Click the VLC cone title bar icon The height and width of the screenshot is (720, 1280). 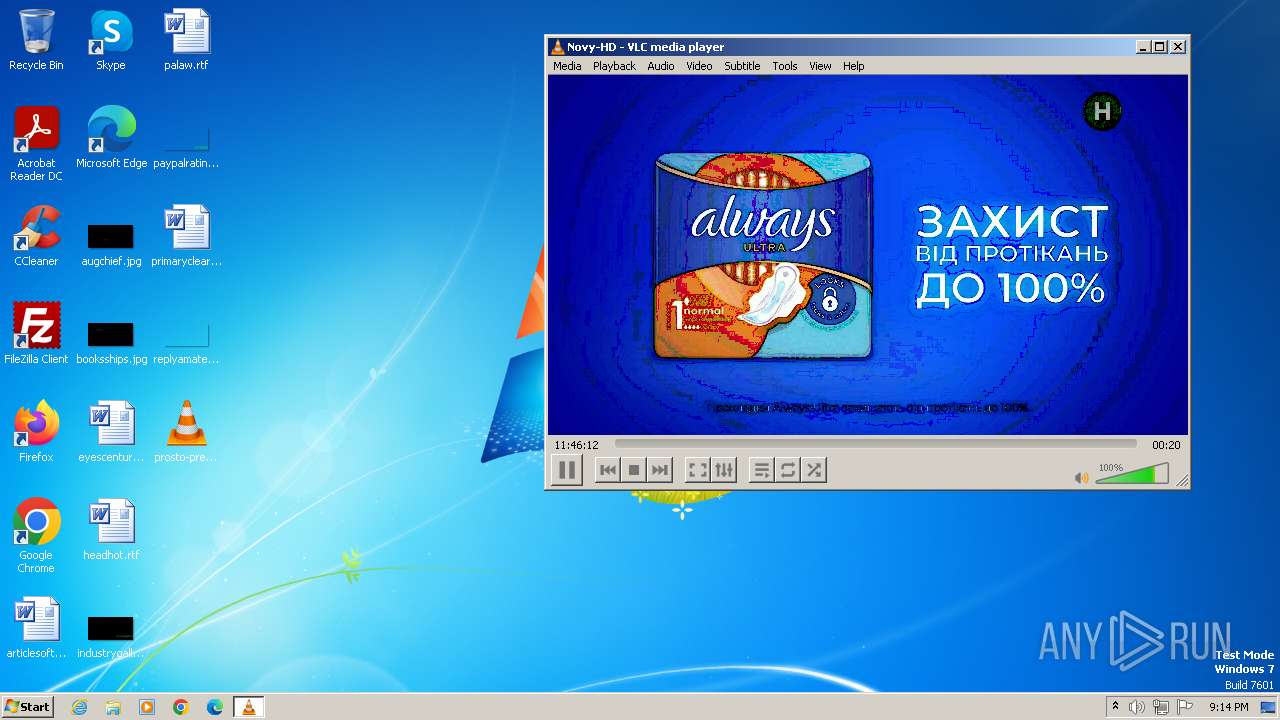(557, 47)
